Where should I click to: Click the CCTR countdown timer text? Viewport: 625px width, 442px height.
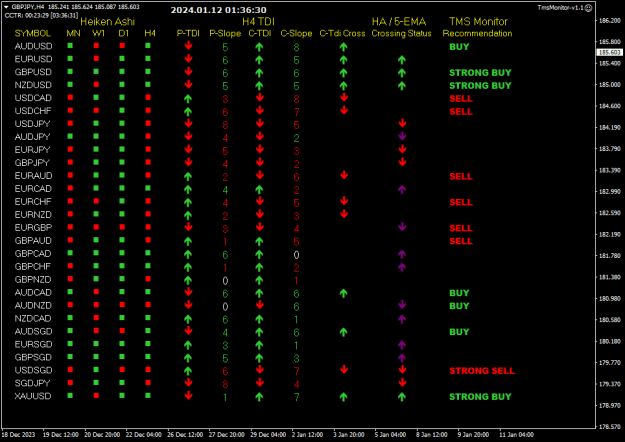click(x=41, y=16)
